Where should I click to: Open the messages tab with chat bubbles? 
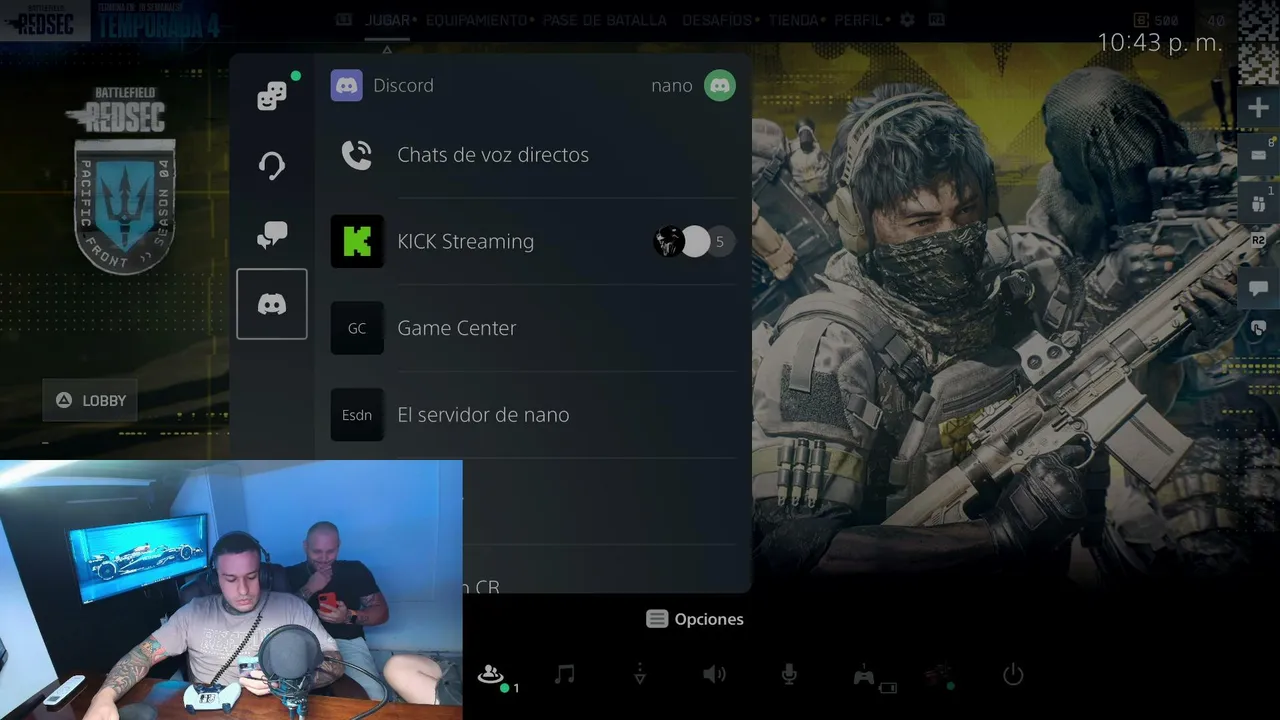tap(272, 235)
